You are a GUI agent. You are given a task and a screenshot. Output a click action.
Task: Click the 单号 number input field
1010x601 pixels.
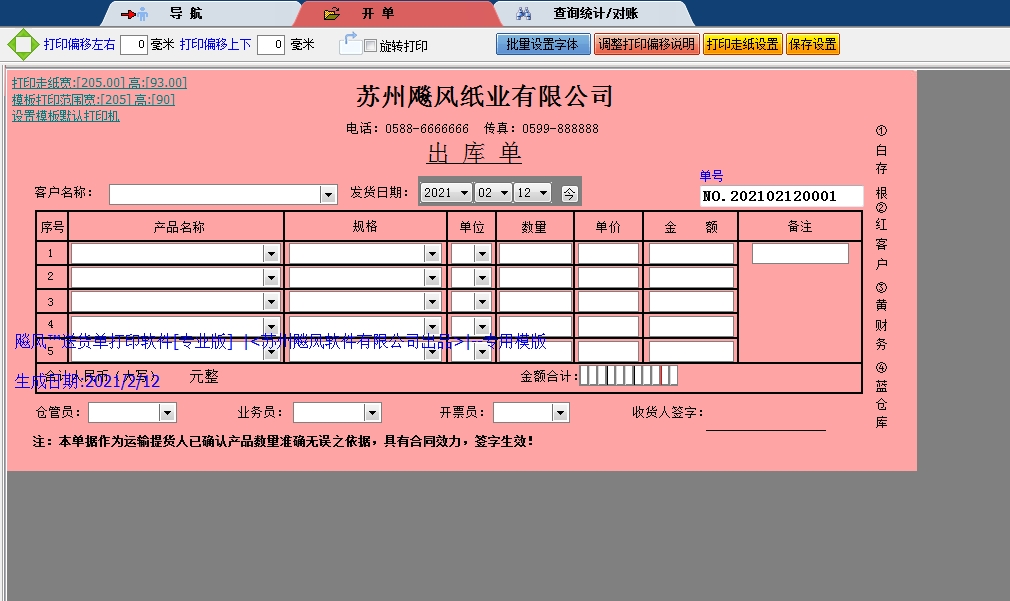point(781,196)
